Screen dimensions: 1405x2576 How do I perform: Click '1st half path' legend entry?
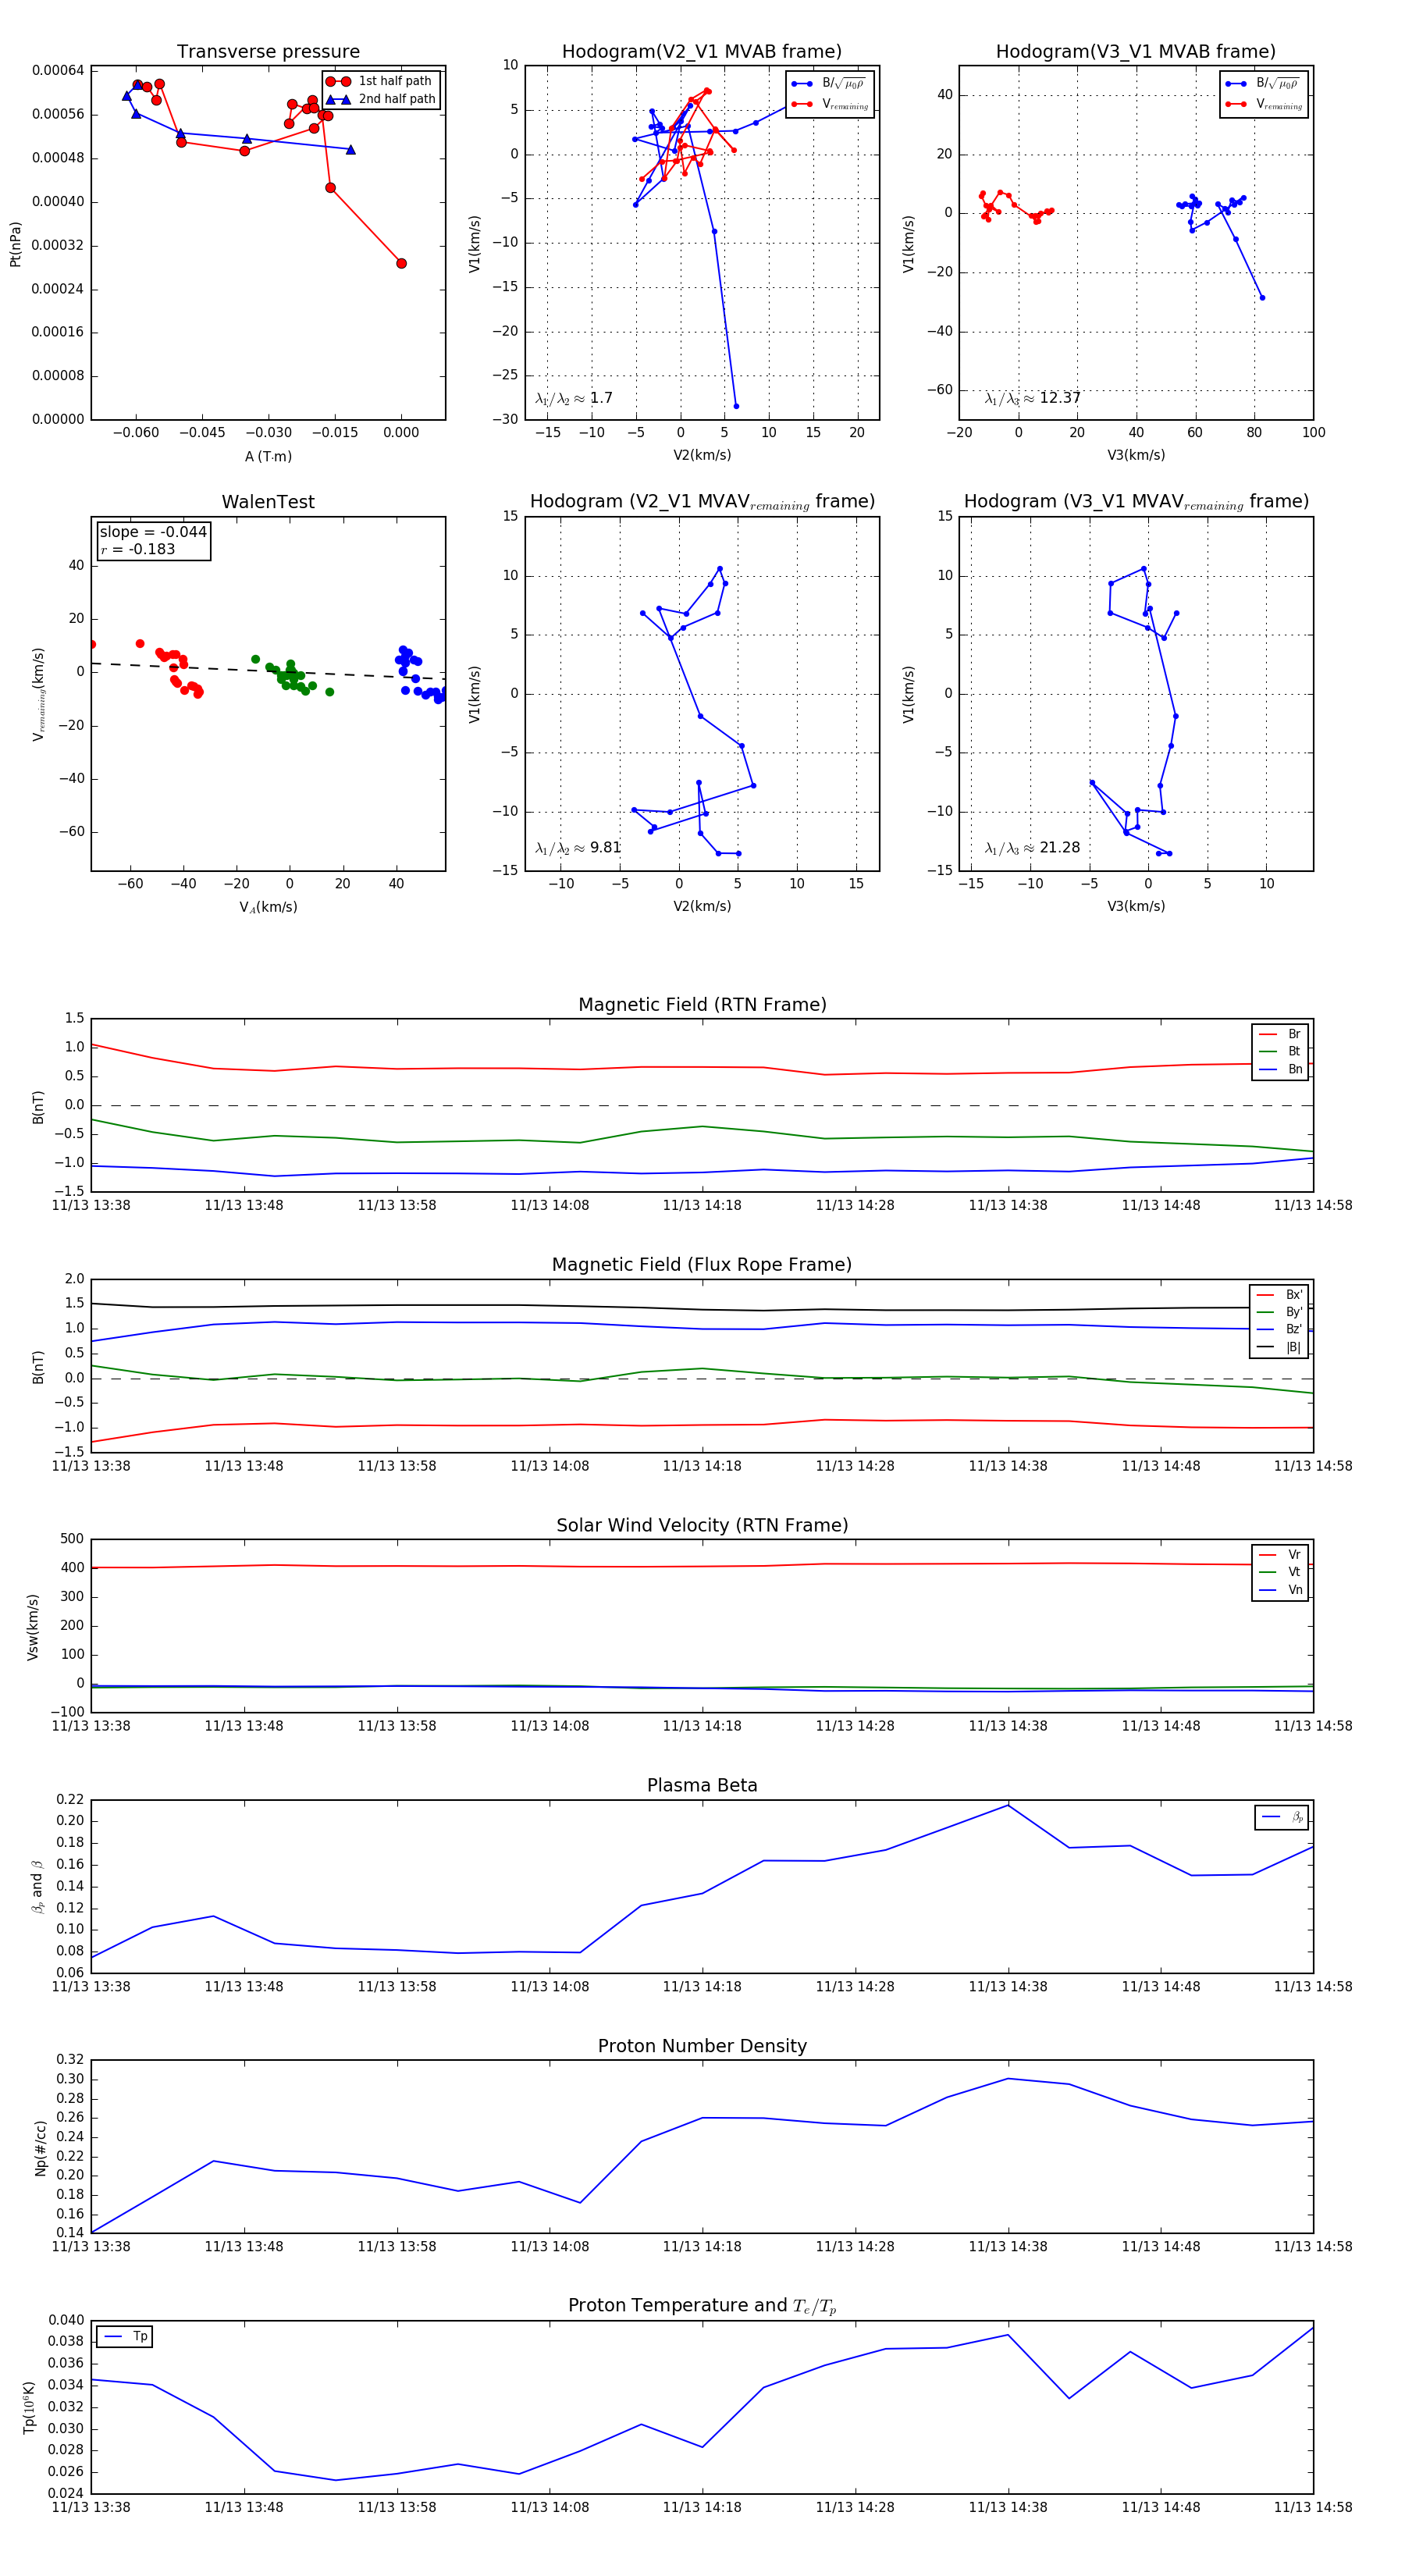[381, 81]
